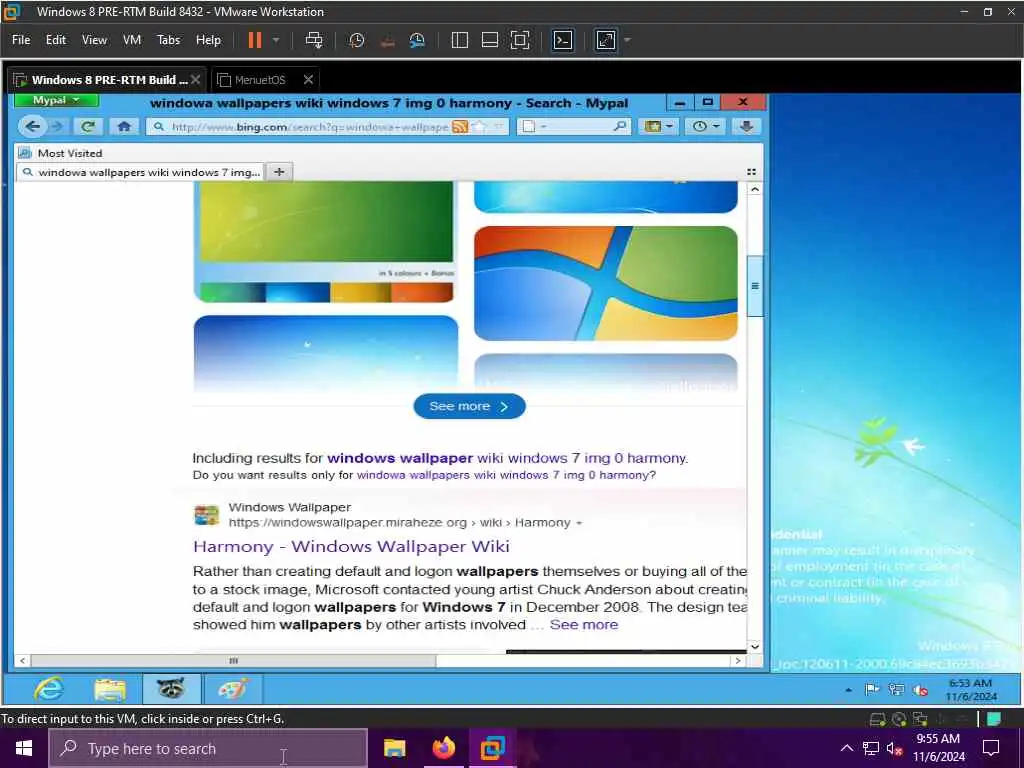Open a new Mypal tab with the plus
1024x768 pixels.
279,172
